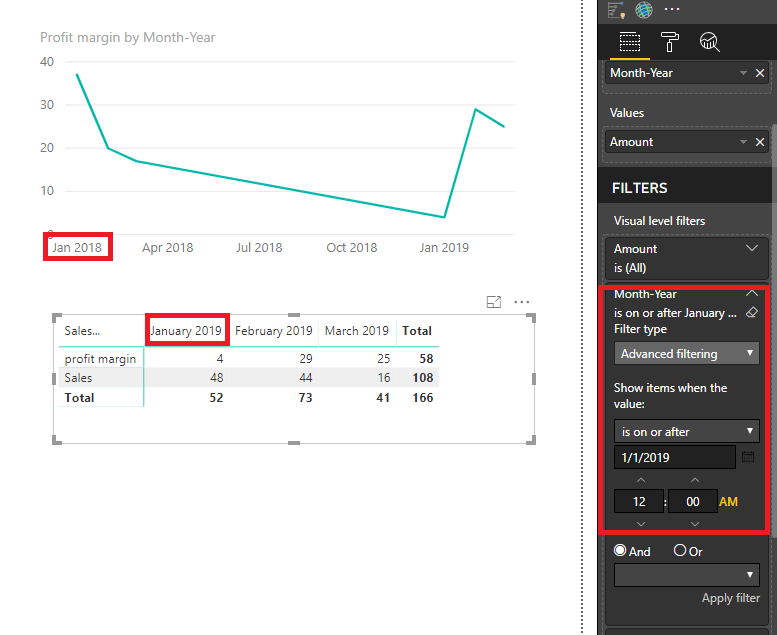This screenshot has width=777, height=635.
Task: Open More options ellipsis above the matrix
Action: tap(522, 302)
